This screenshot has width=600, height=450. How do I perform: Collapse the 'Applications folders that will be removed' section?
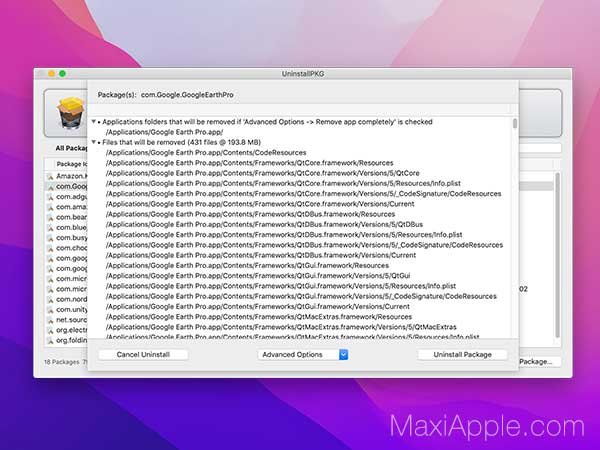[x=93, y=122]
